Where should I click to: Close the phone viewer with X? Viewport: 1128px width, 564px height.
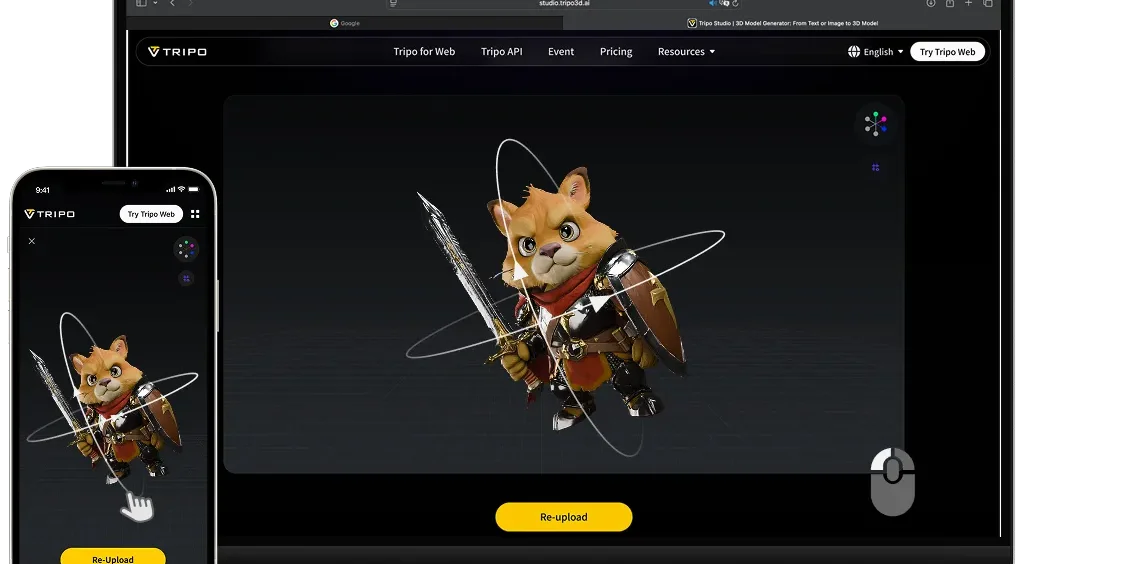coord(32,241)
